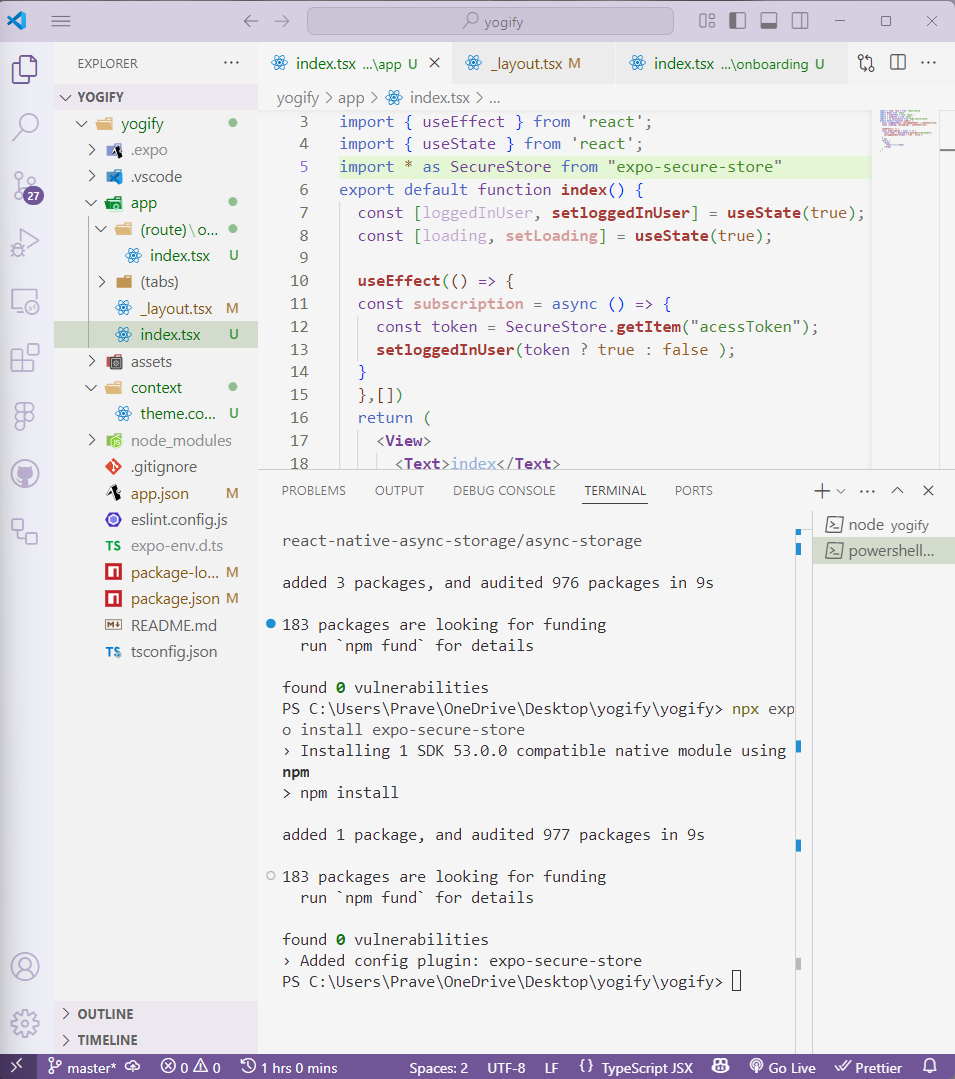This screenshot has width=955, height=1079.
Task: Toggle the bottom Panel visibility
Action: [x=769, y=21]
